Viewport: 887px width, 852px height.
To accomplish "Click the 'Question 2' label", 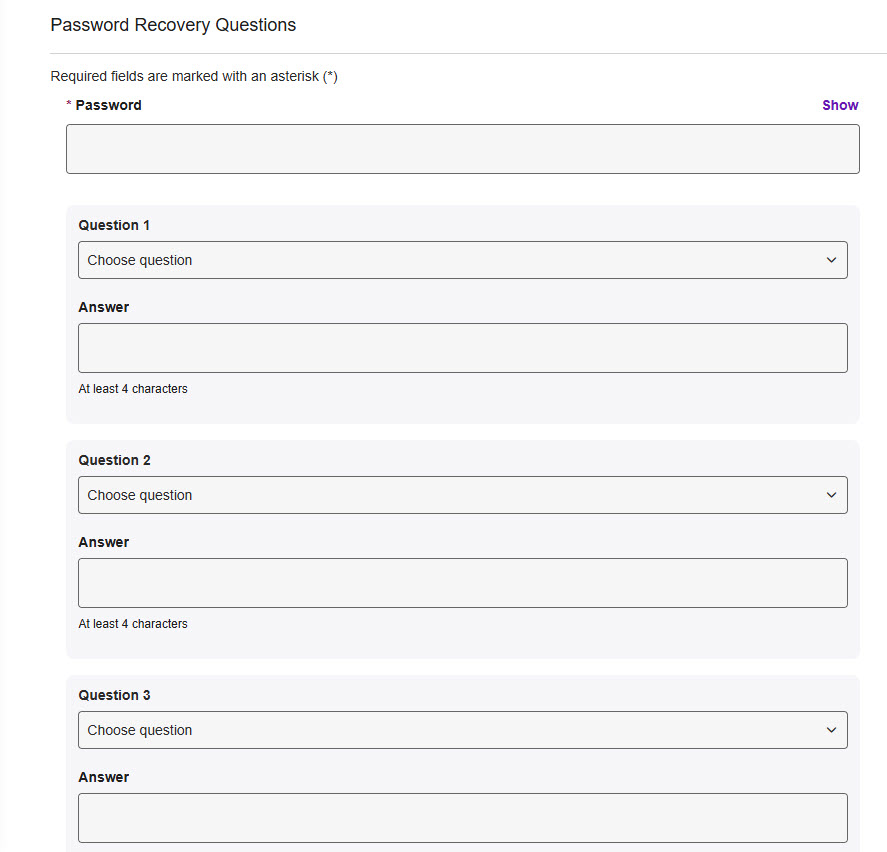I will coord(114,460).
